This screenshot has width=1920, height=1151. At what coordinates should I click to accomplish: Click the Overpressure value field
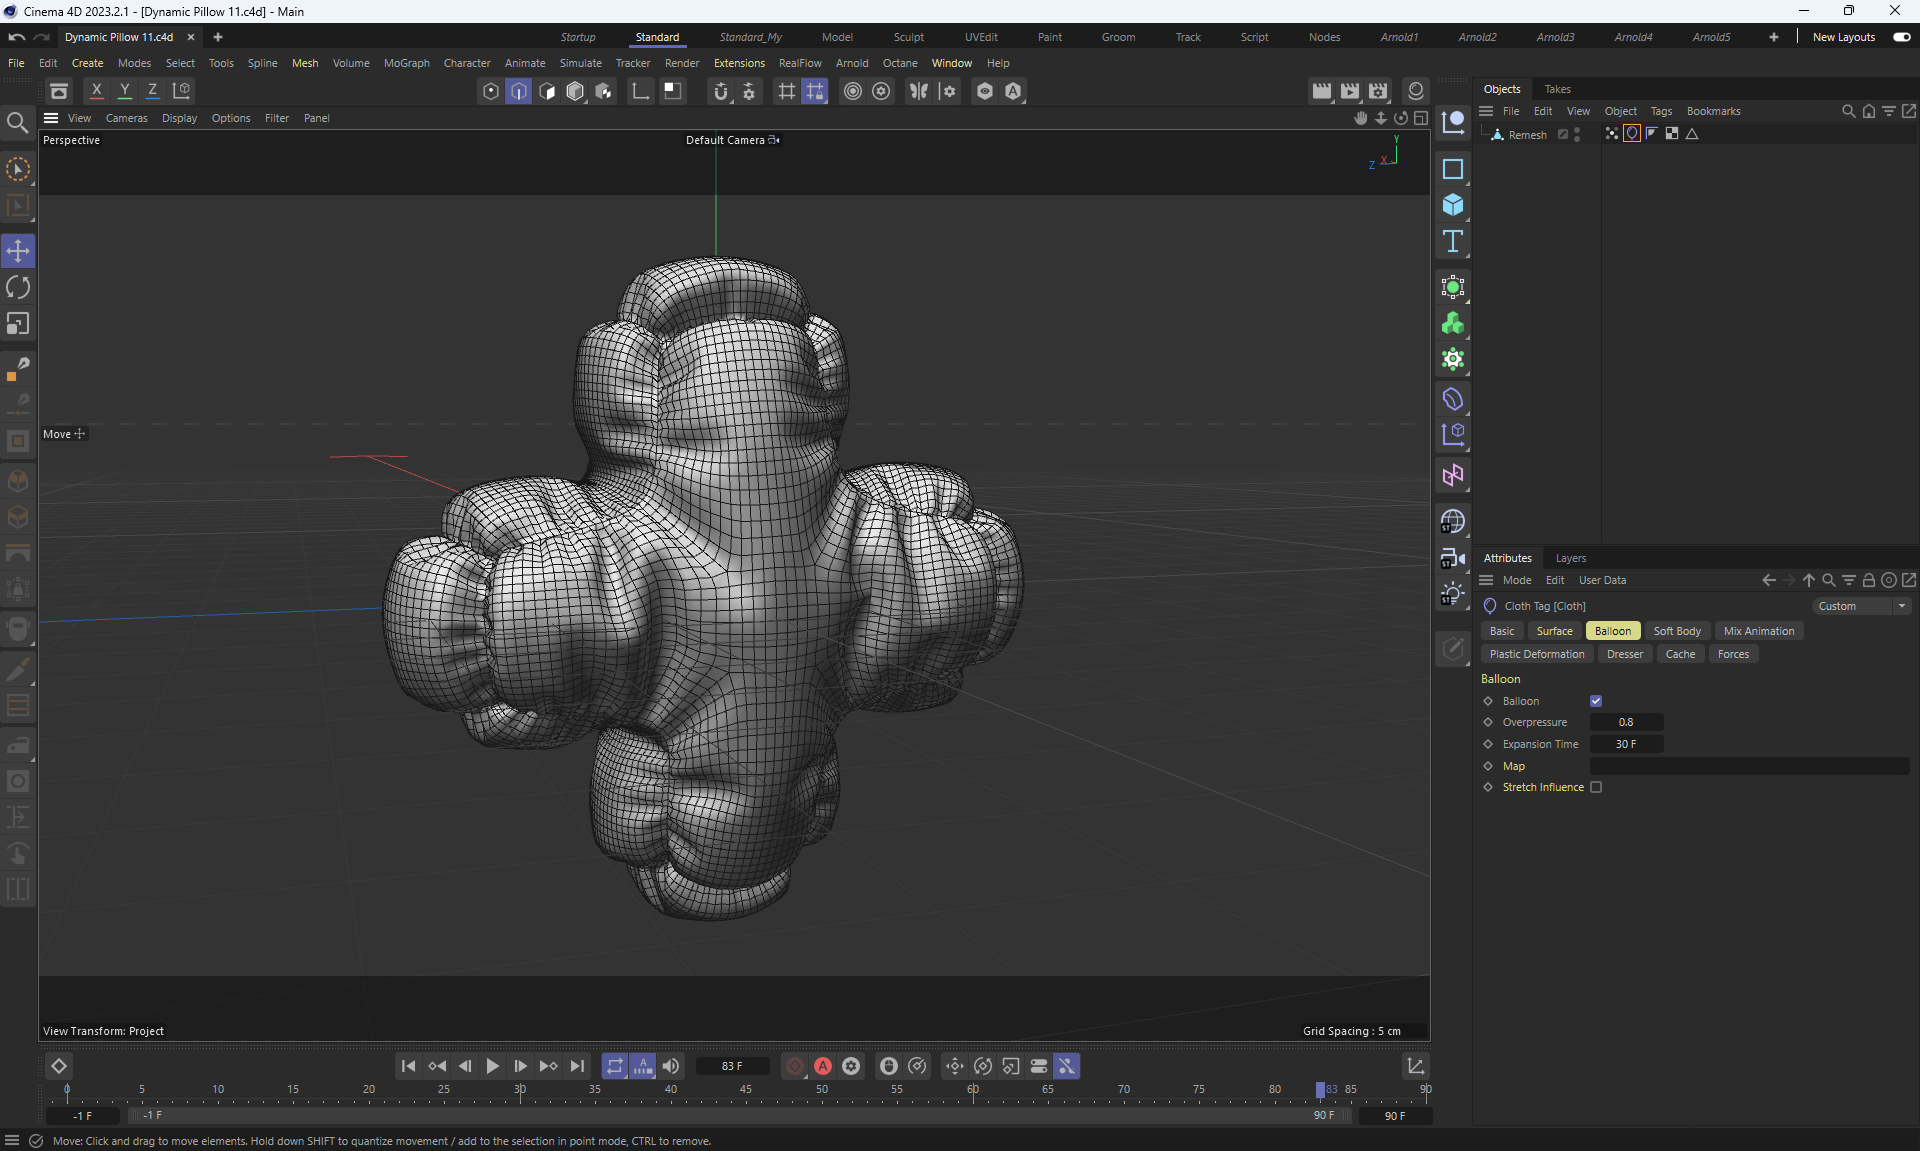point(1626,722)
